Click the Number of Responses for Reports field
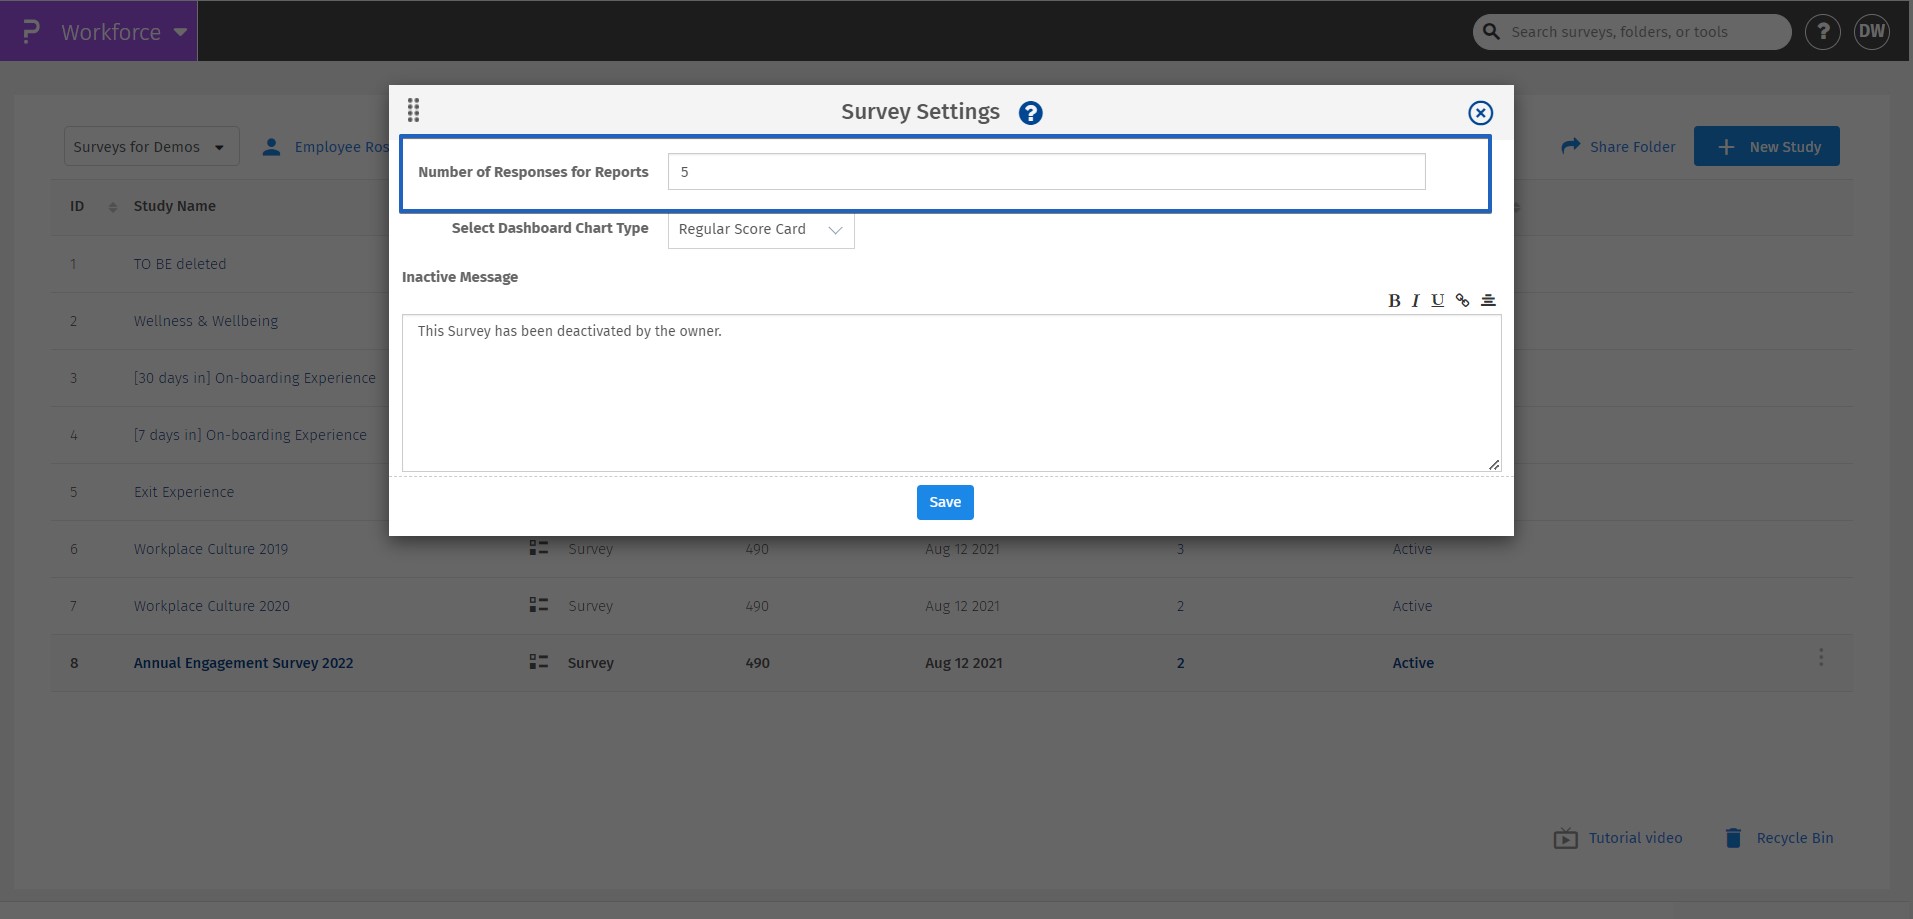This screenshot has width=1913, height=919. 1044,171
